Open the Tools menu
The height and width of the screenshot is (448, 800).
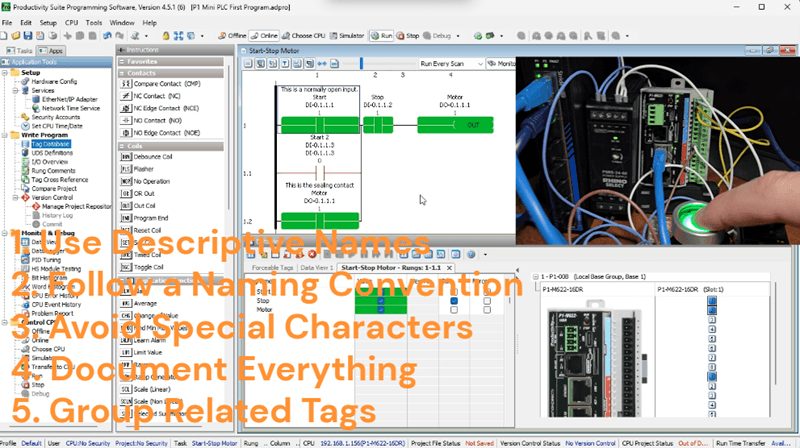pyautogui.click(x=94, y=23)
